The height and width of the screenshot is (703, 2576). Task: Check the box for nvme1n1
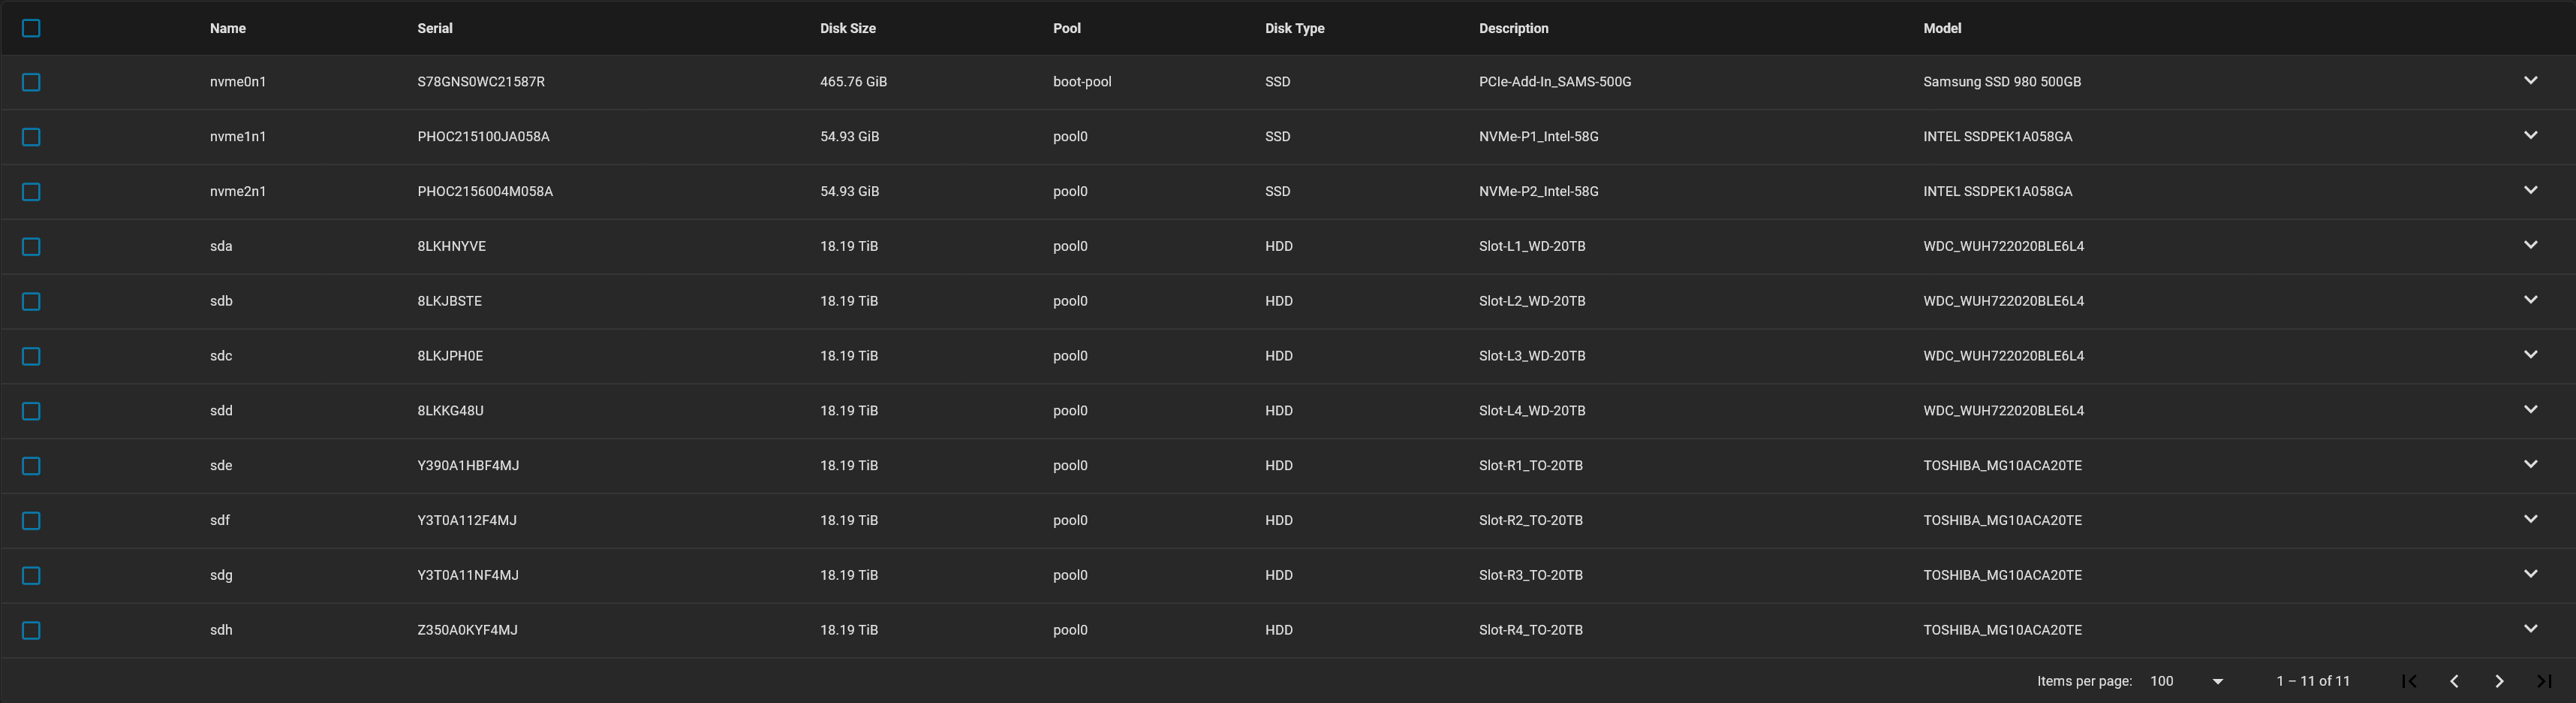(31, 137)
